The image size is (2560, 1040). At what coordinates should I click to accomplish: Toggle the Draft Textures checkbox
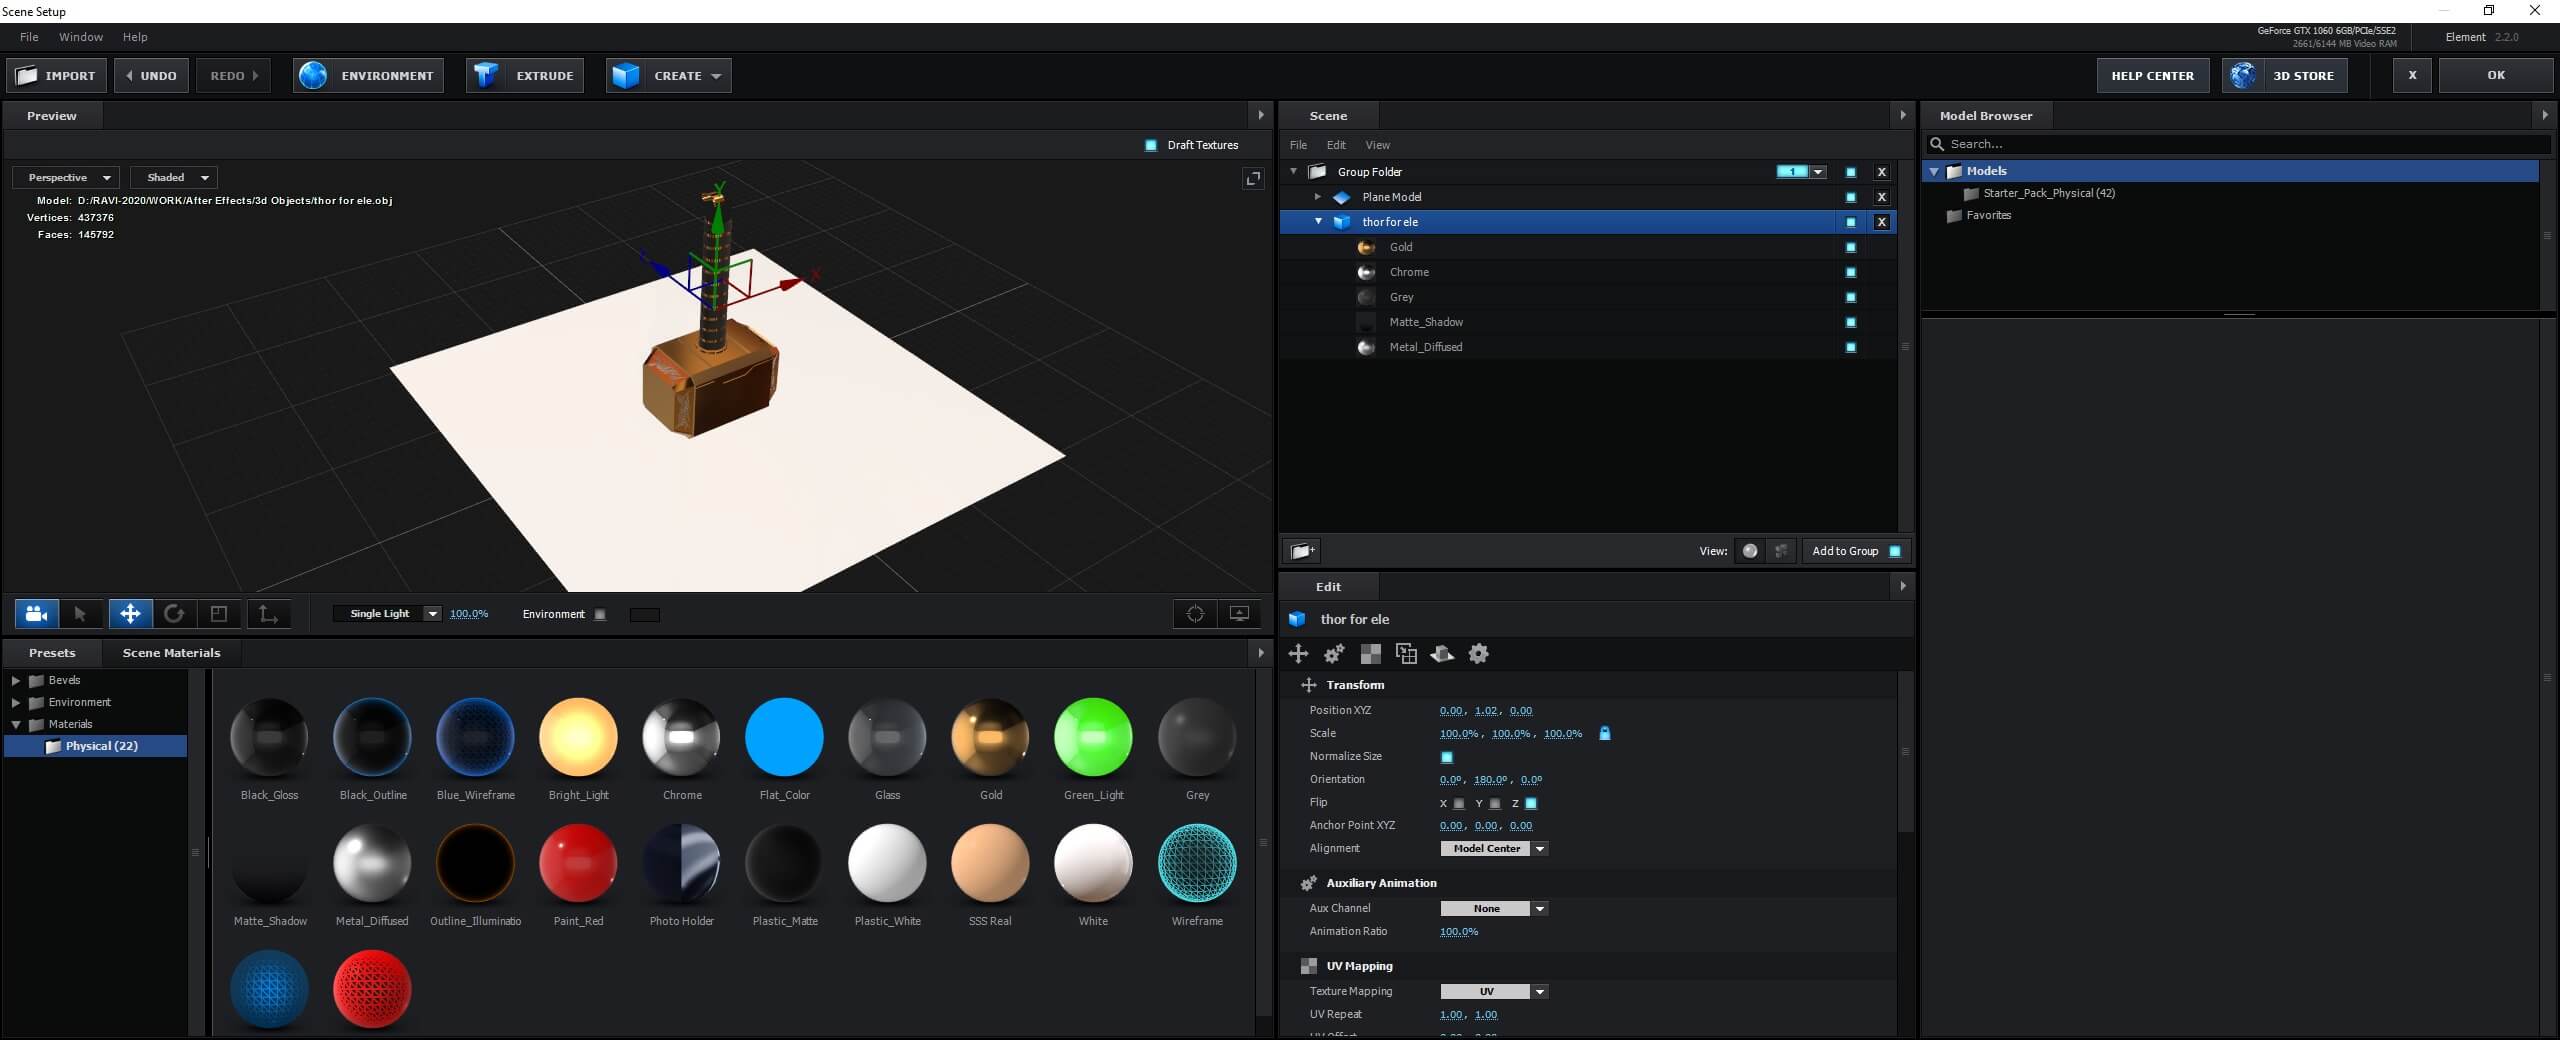pyautogui.click(x=1150, y=146)
